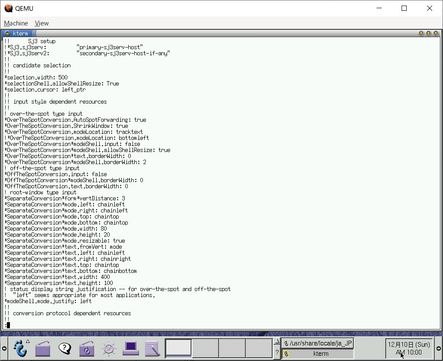Open the clock applet showing AM 10:00
The height and width of the screenshot is (361, 443).
point(409,348)
